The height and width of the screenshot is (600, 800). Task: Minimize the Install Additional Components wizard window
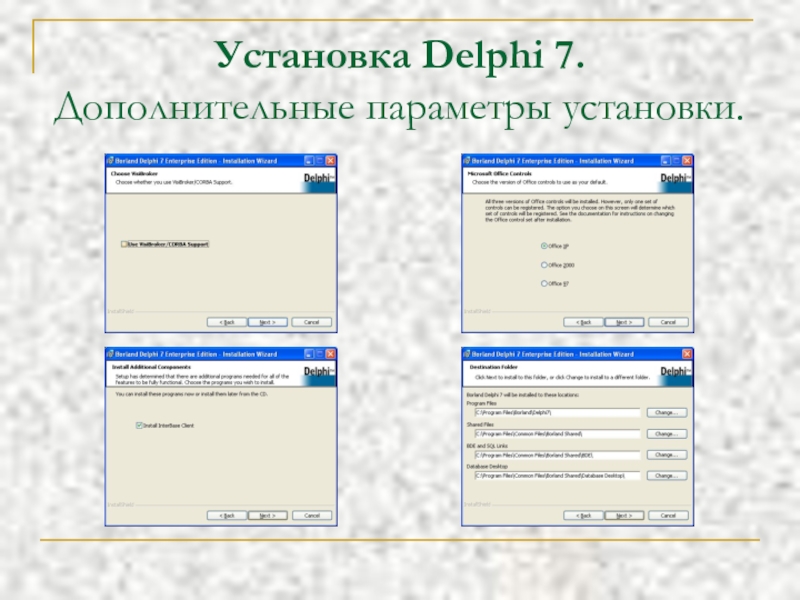tap(309, 354)
